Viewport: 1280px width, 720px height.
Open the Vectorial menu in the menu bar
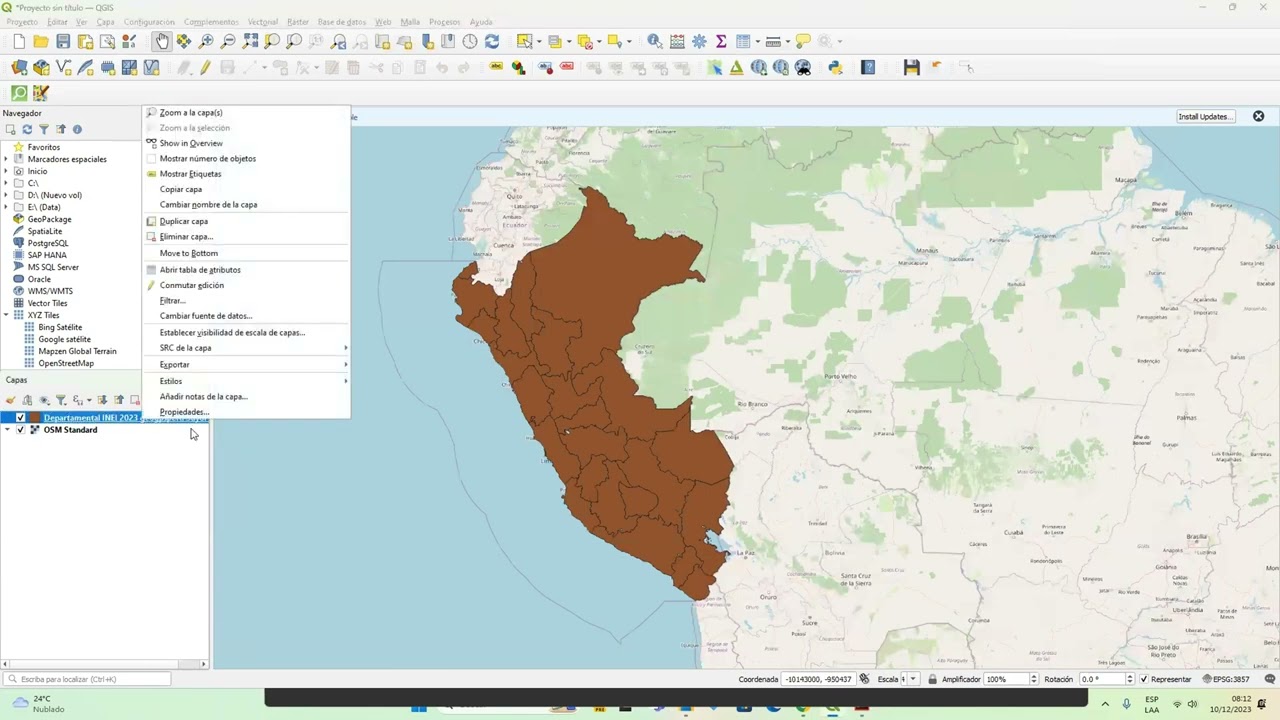click(263, 22)
